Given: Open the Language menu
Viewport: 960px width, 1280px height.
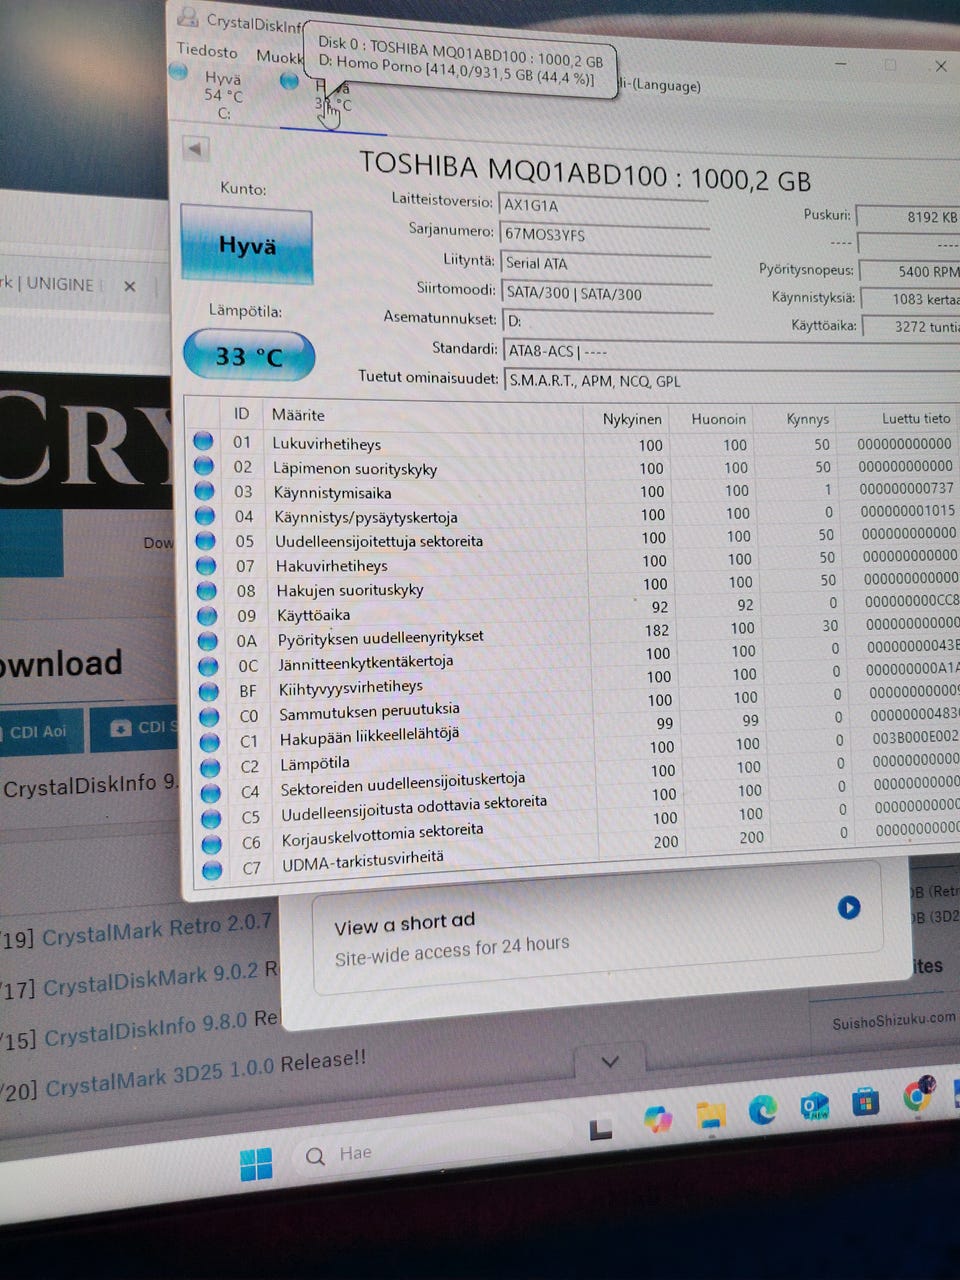Looking at the screenshot, I should coord(660,86).
